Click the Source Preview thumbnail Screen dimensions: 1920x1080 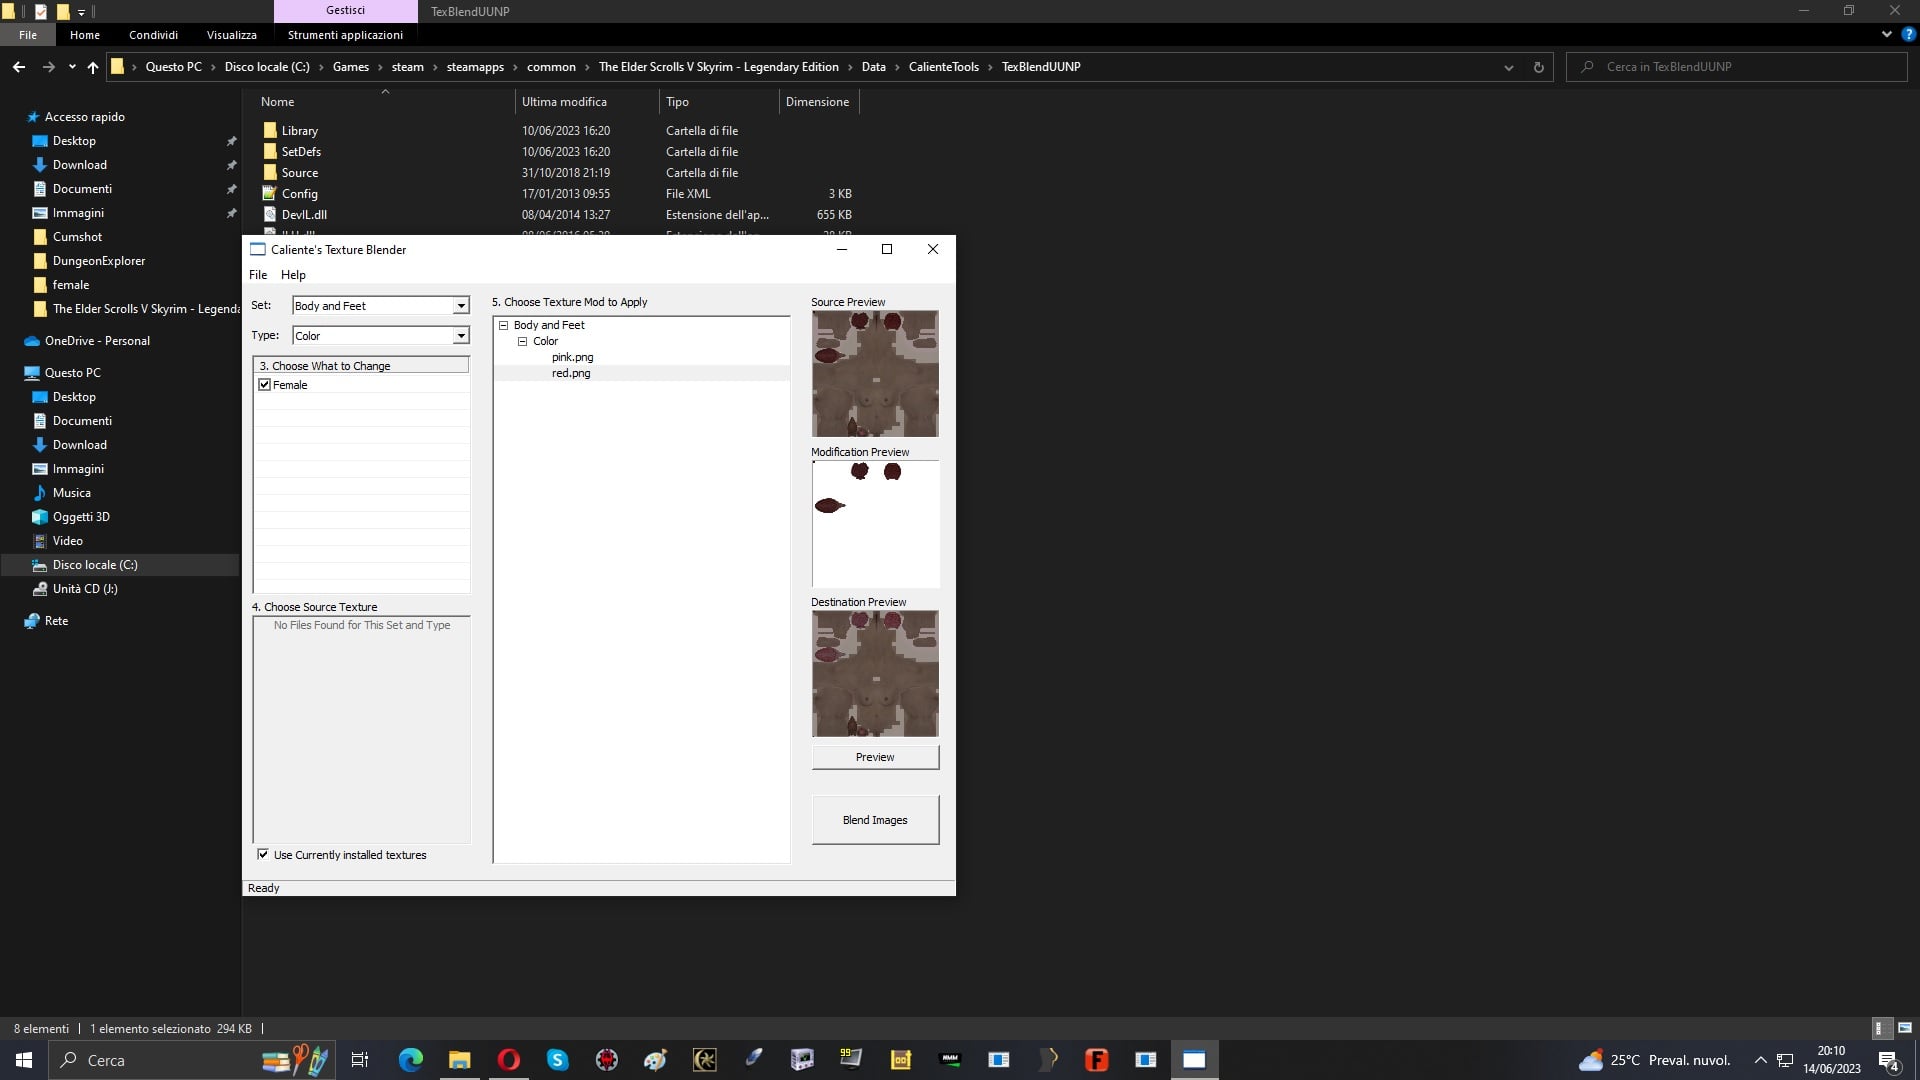coord(875,373)
